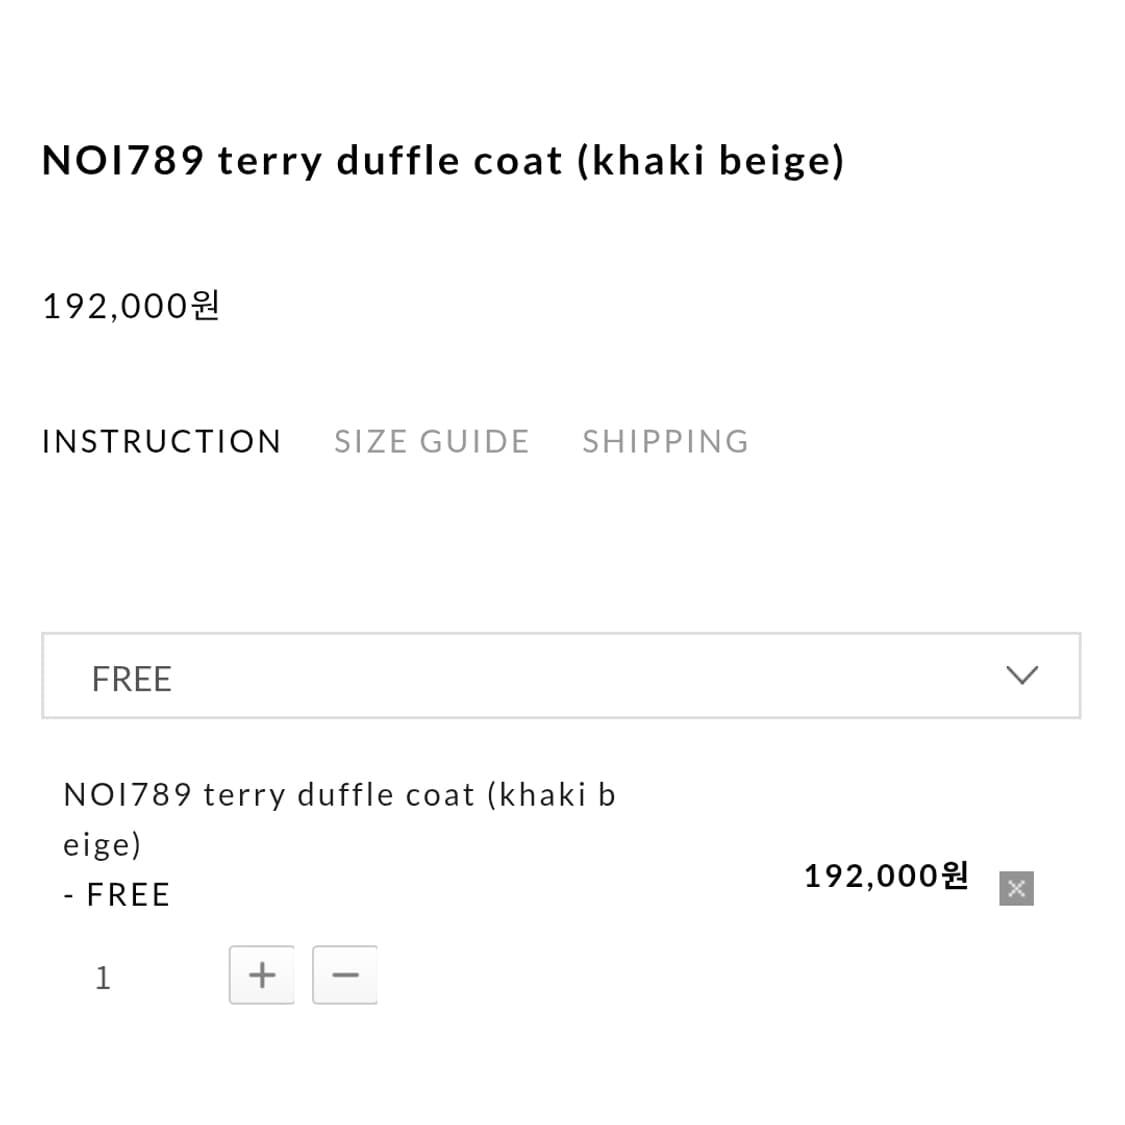
Task: Open the FREE size option dropdown
Action: tap(560, 676)
